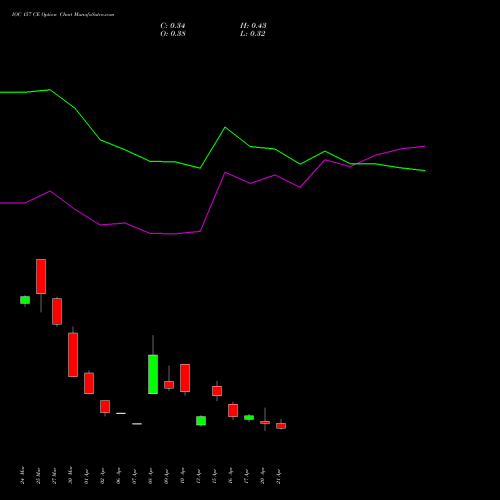Select the long red candlestick for 30 Mar

[x=73, y=355]
